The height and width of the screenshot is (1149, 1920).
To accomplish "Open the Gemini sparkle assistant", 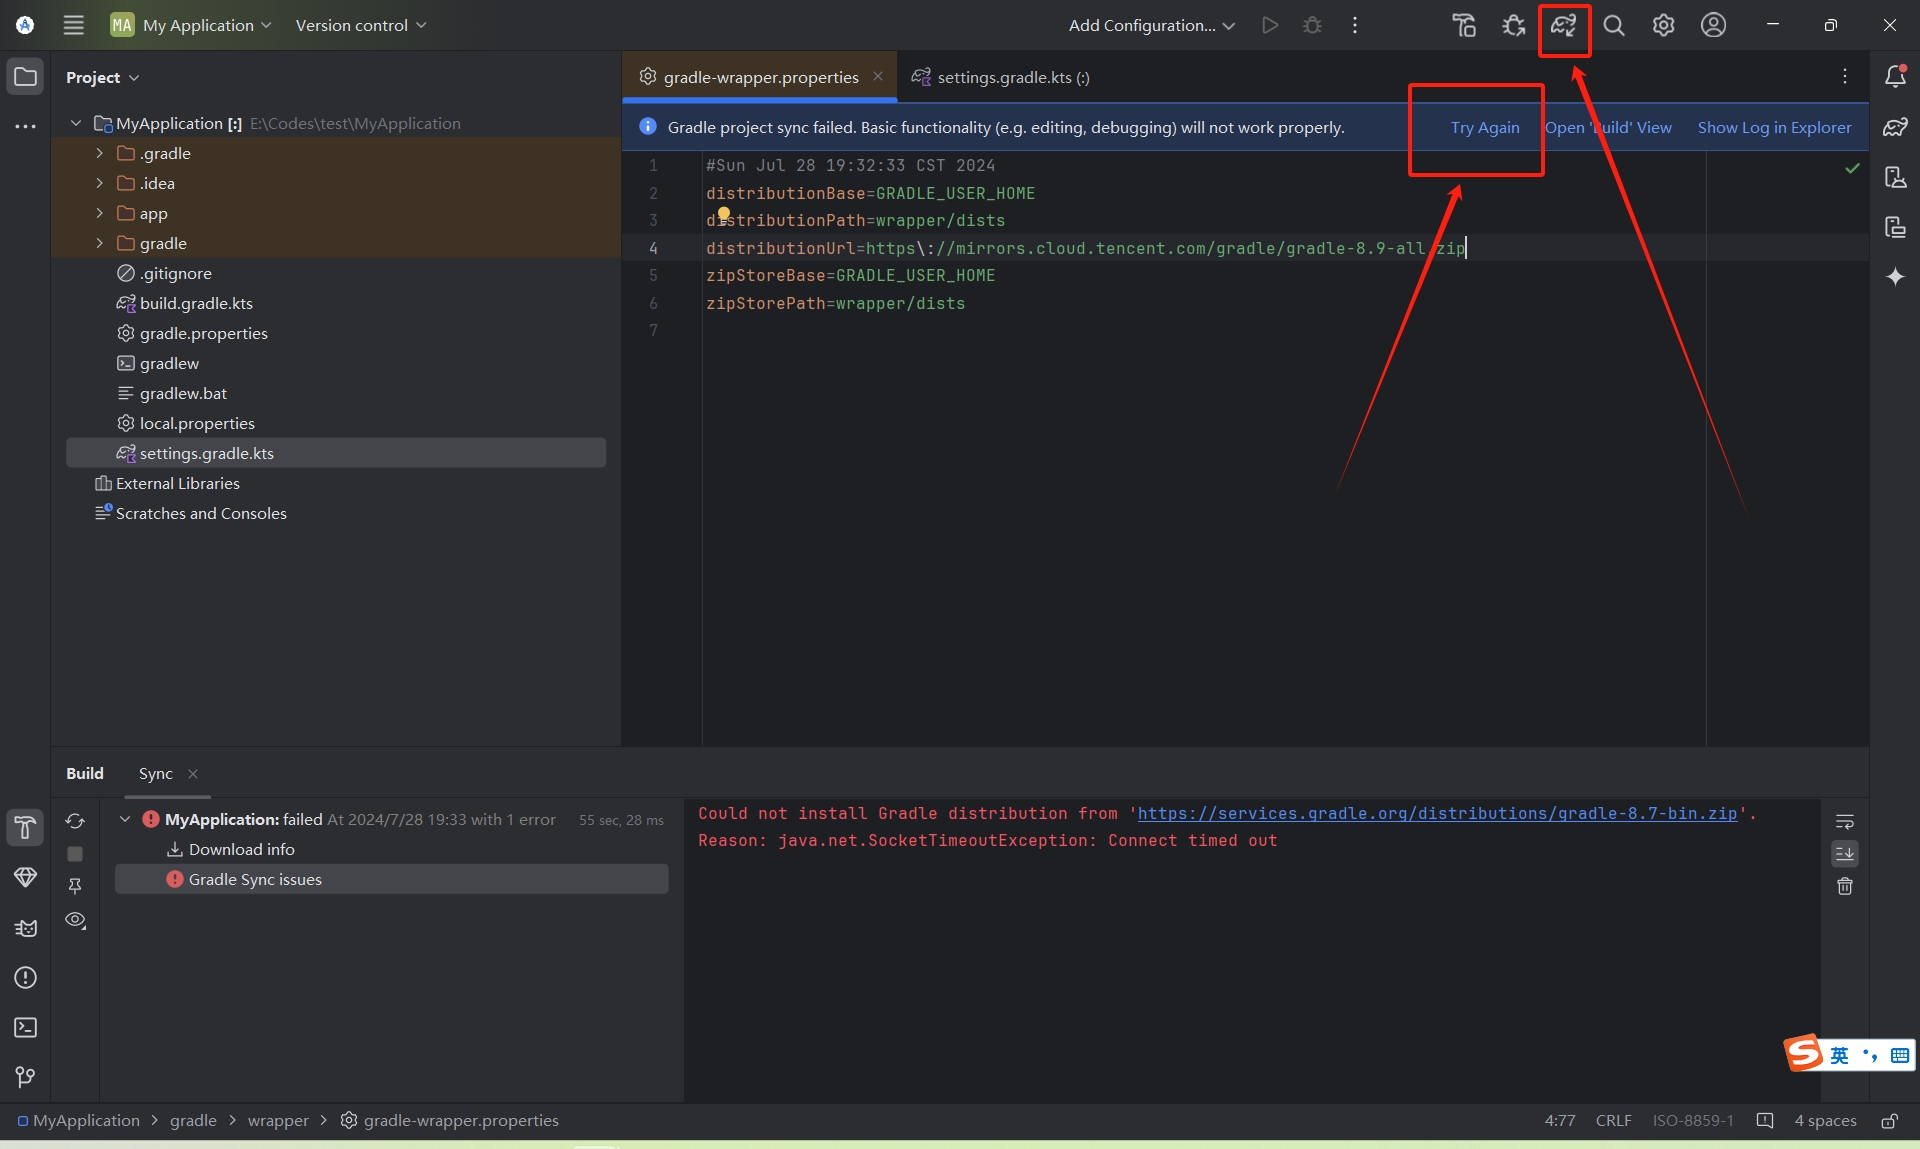I will click(1895, 276).
